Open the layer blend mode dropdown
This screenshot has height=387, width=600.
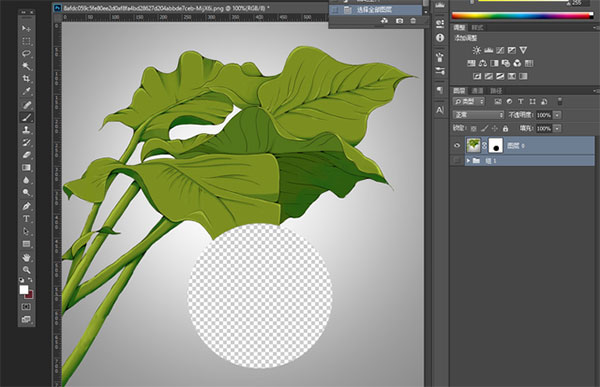click(478, 115)
